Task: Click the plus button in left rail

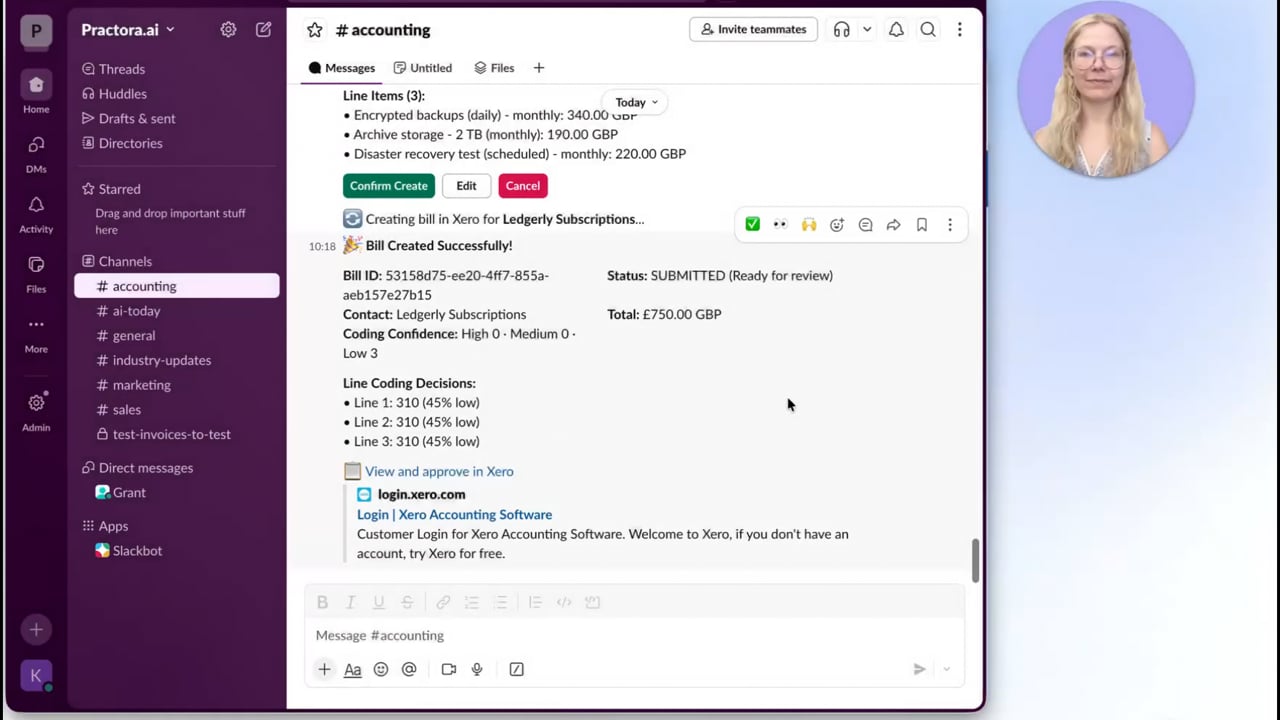Action: pyautogui.click(x=36, y=629)
